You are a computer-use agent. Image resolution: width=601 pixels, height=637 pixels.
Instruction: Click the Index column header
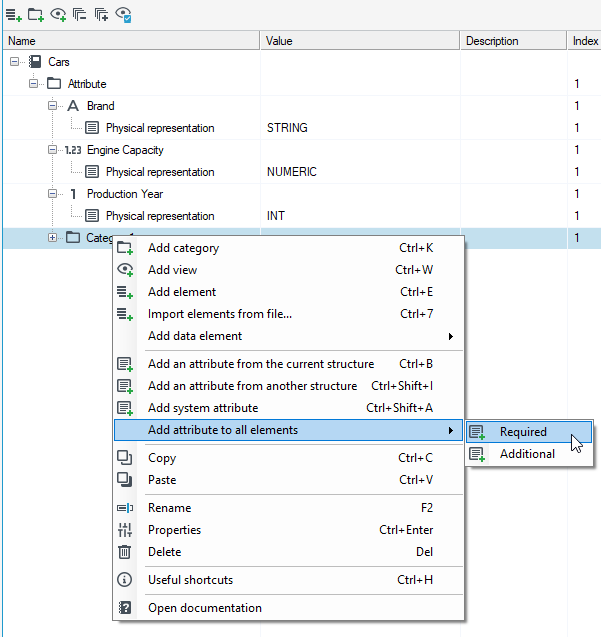point(584,41)
